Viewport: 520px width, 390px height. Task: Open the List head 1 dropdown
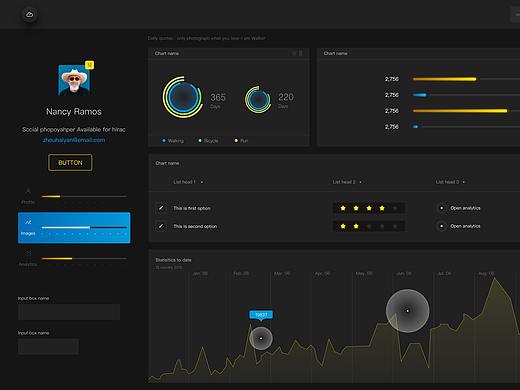click(188, 182)
